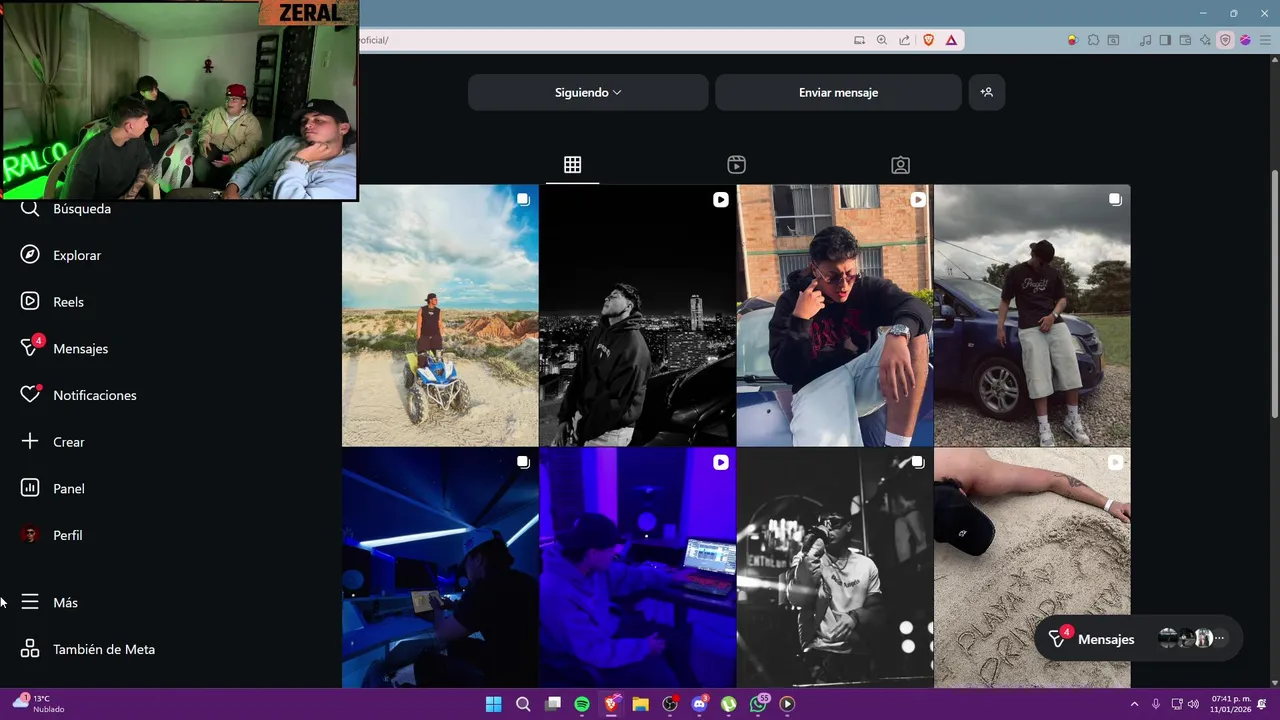
Task: Click the taskbar volume speaker icon
Action: pyautogui.click(x=1193, y=704)
